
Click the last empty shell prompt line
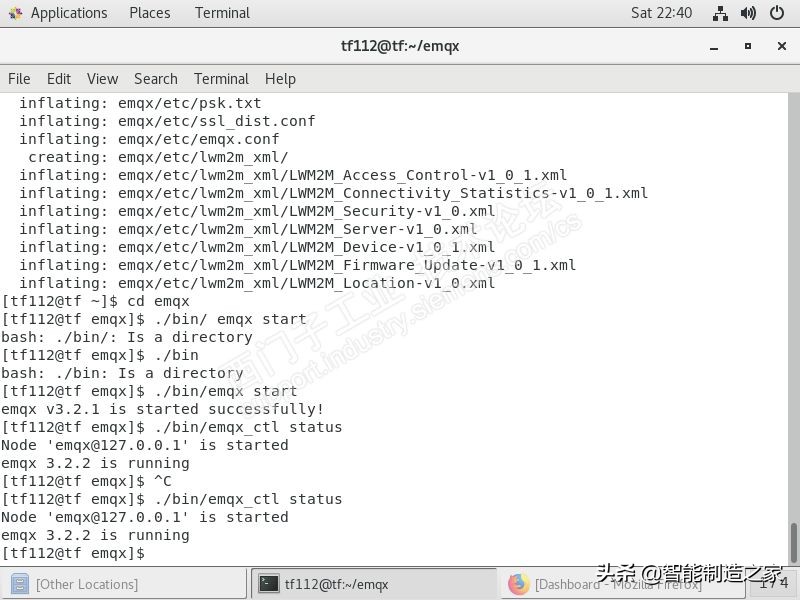click(73, 553)
